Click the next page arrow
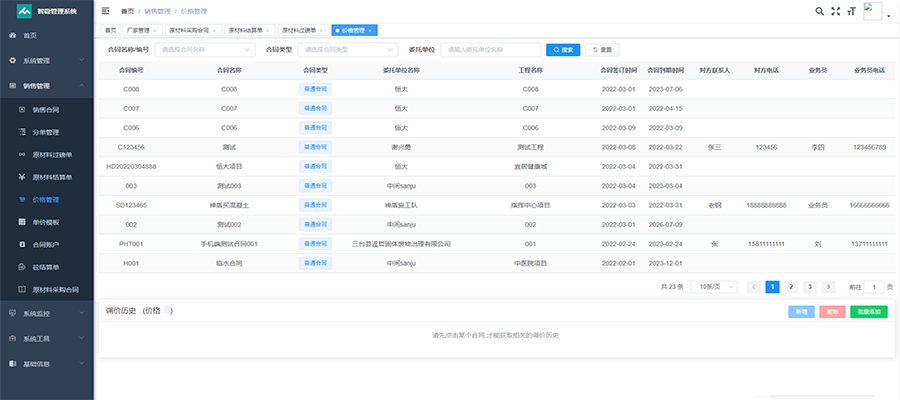 [828, 287]
